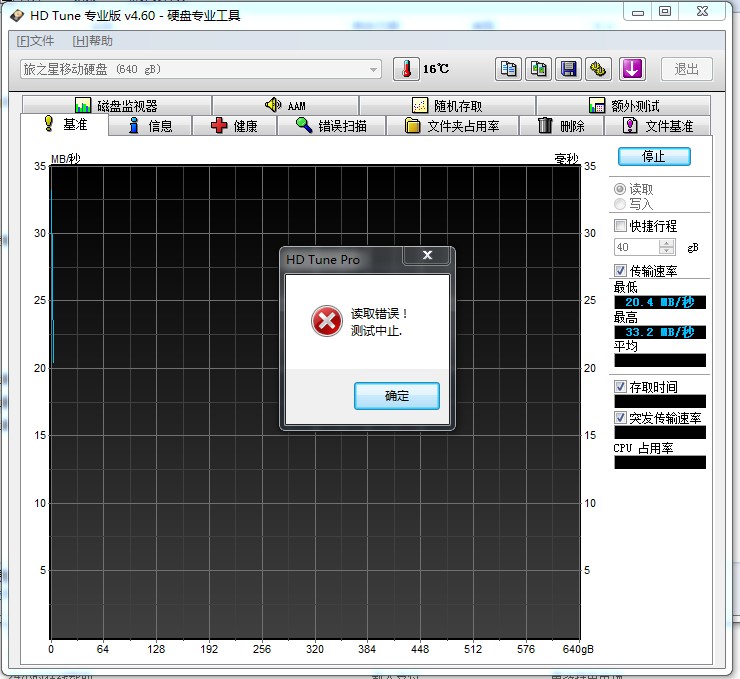Click the 40 gB stroke input field

pos(636,247)
